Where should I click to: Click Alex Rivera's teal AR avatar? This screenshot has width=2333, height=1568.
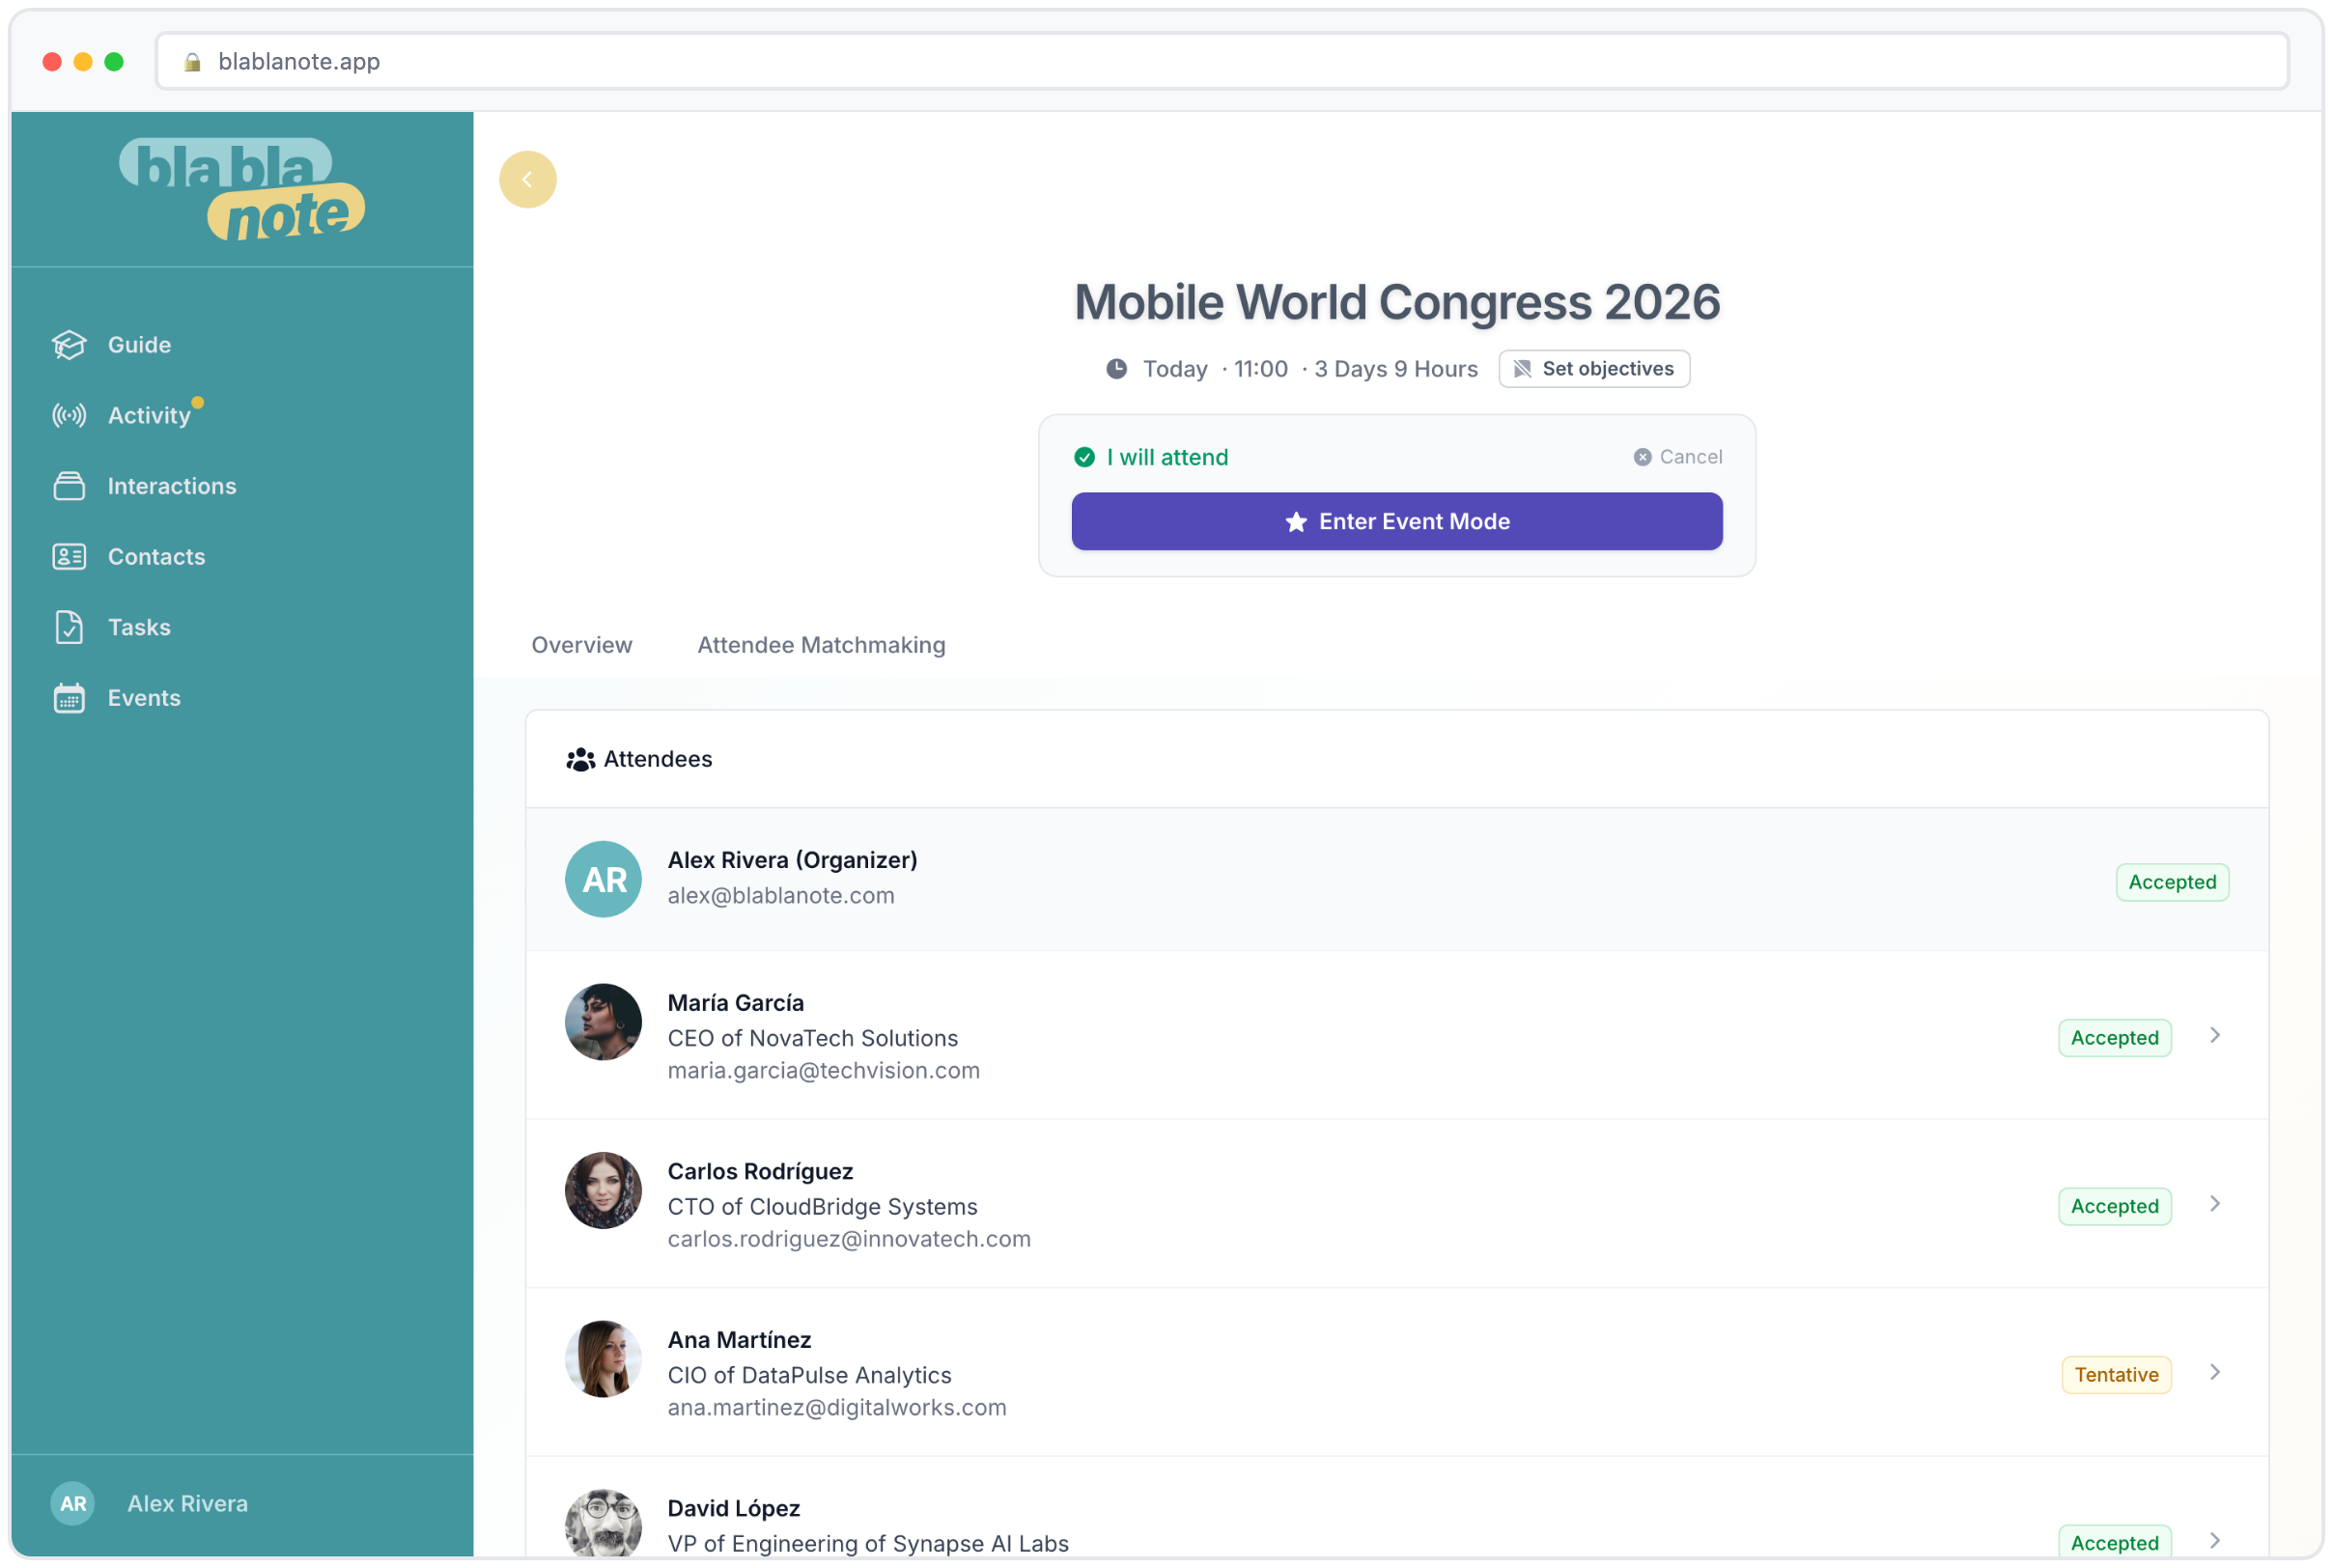603,879
